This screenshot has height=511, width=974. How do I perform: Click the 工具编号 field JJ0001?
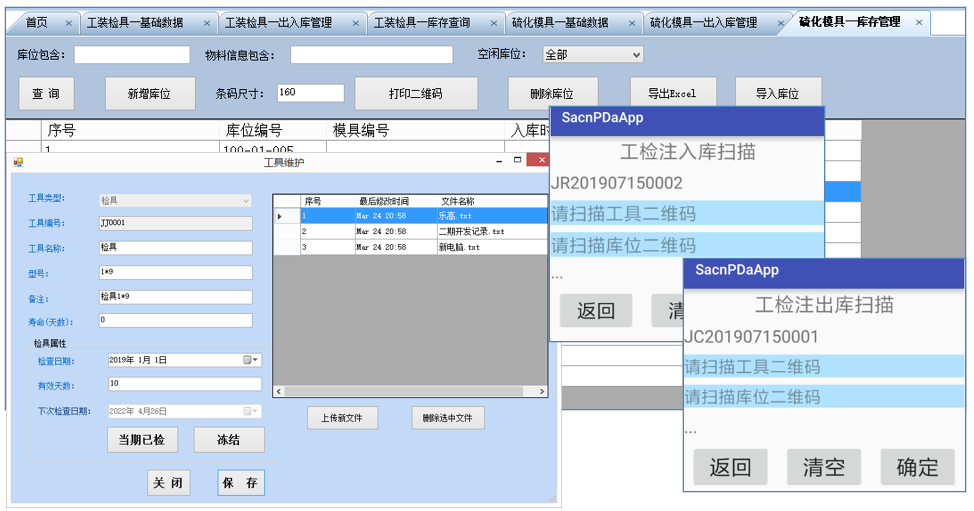click(175, 223)
